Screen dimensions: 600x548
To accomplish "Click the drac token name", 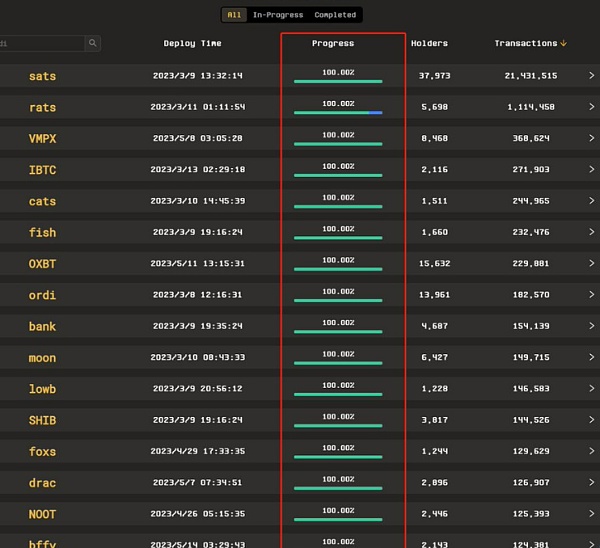I will (43, 483).
